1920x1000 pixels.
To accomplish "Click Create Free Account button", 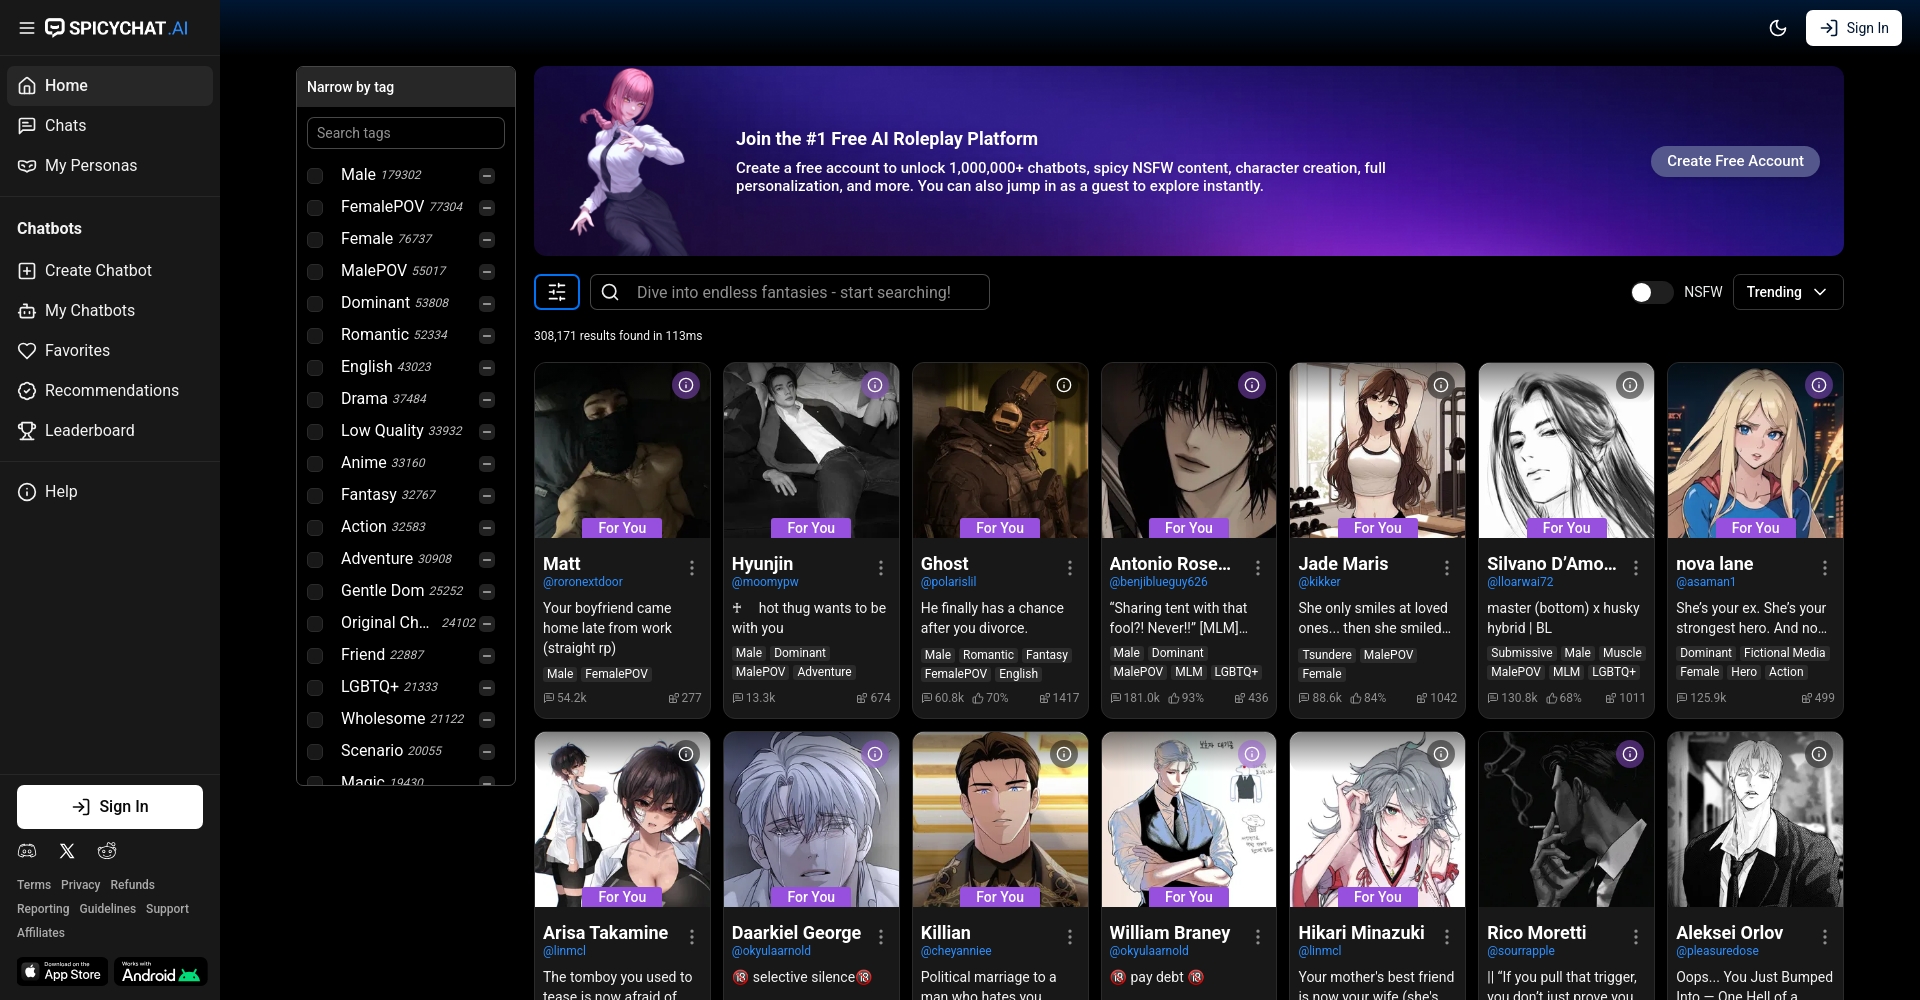I will pyautogui.click(x=1735, y=161).
